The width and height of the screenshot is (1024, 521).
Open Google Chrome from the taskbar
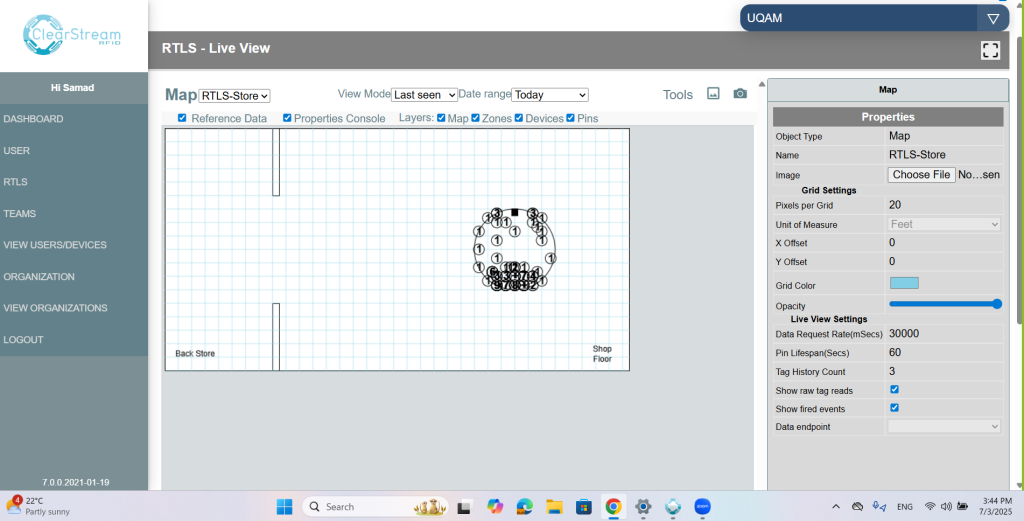tap(613, 506)
